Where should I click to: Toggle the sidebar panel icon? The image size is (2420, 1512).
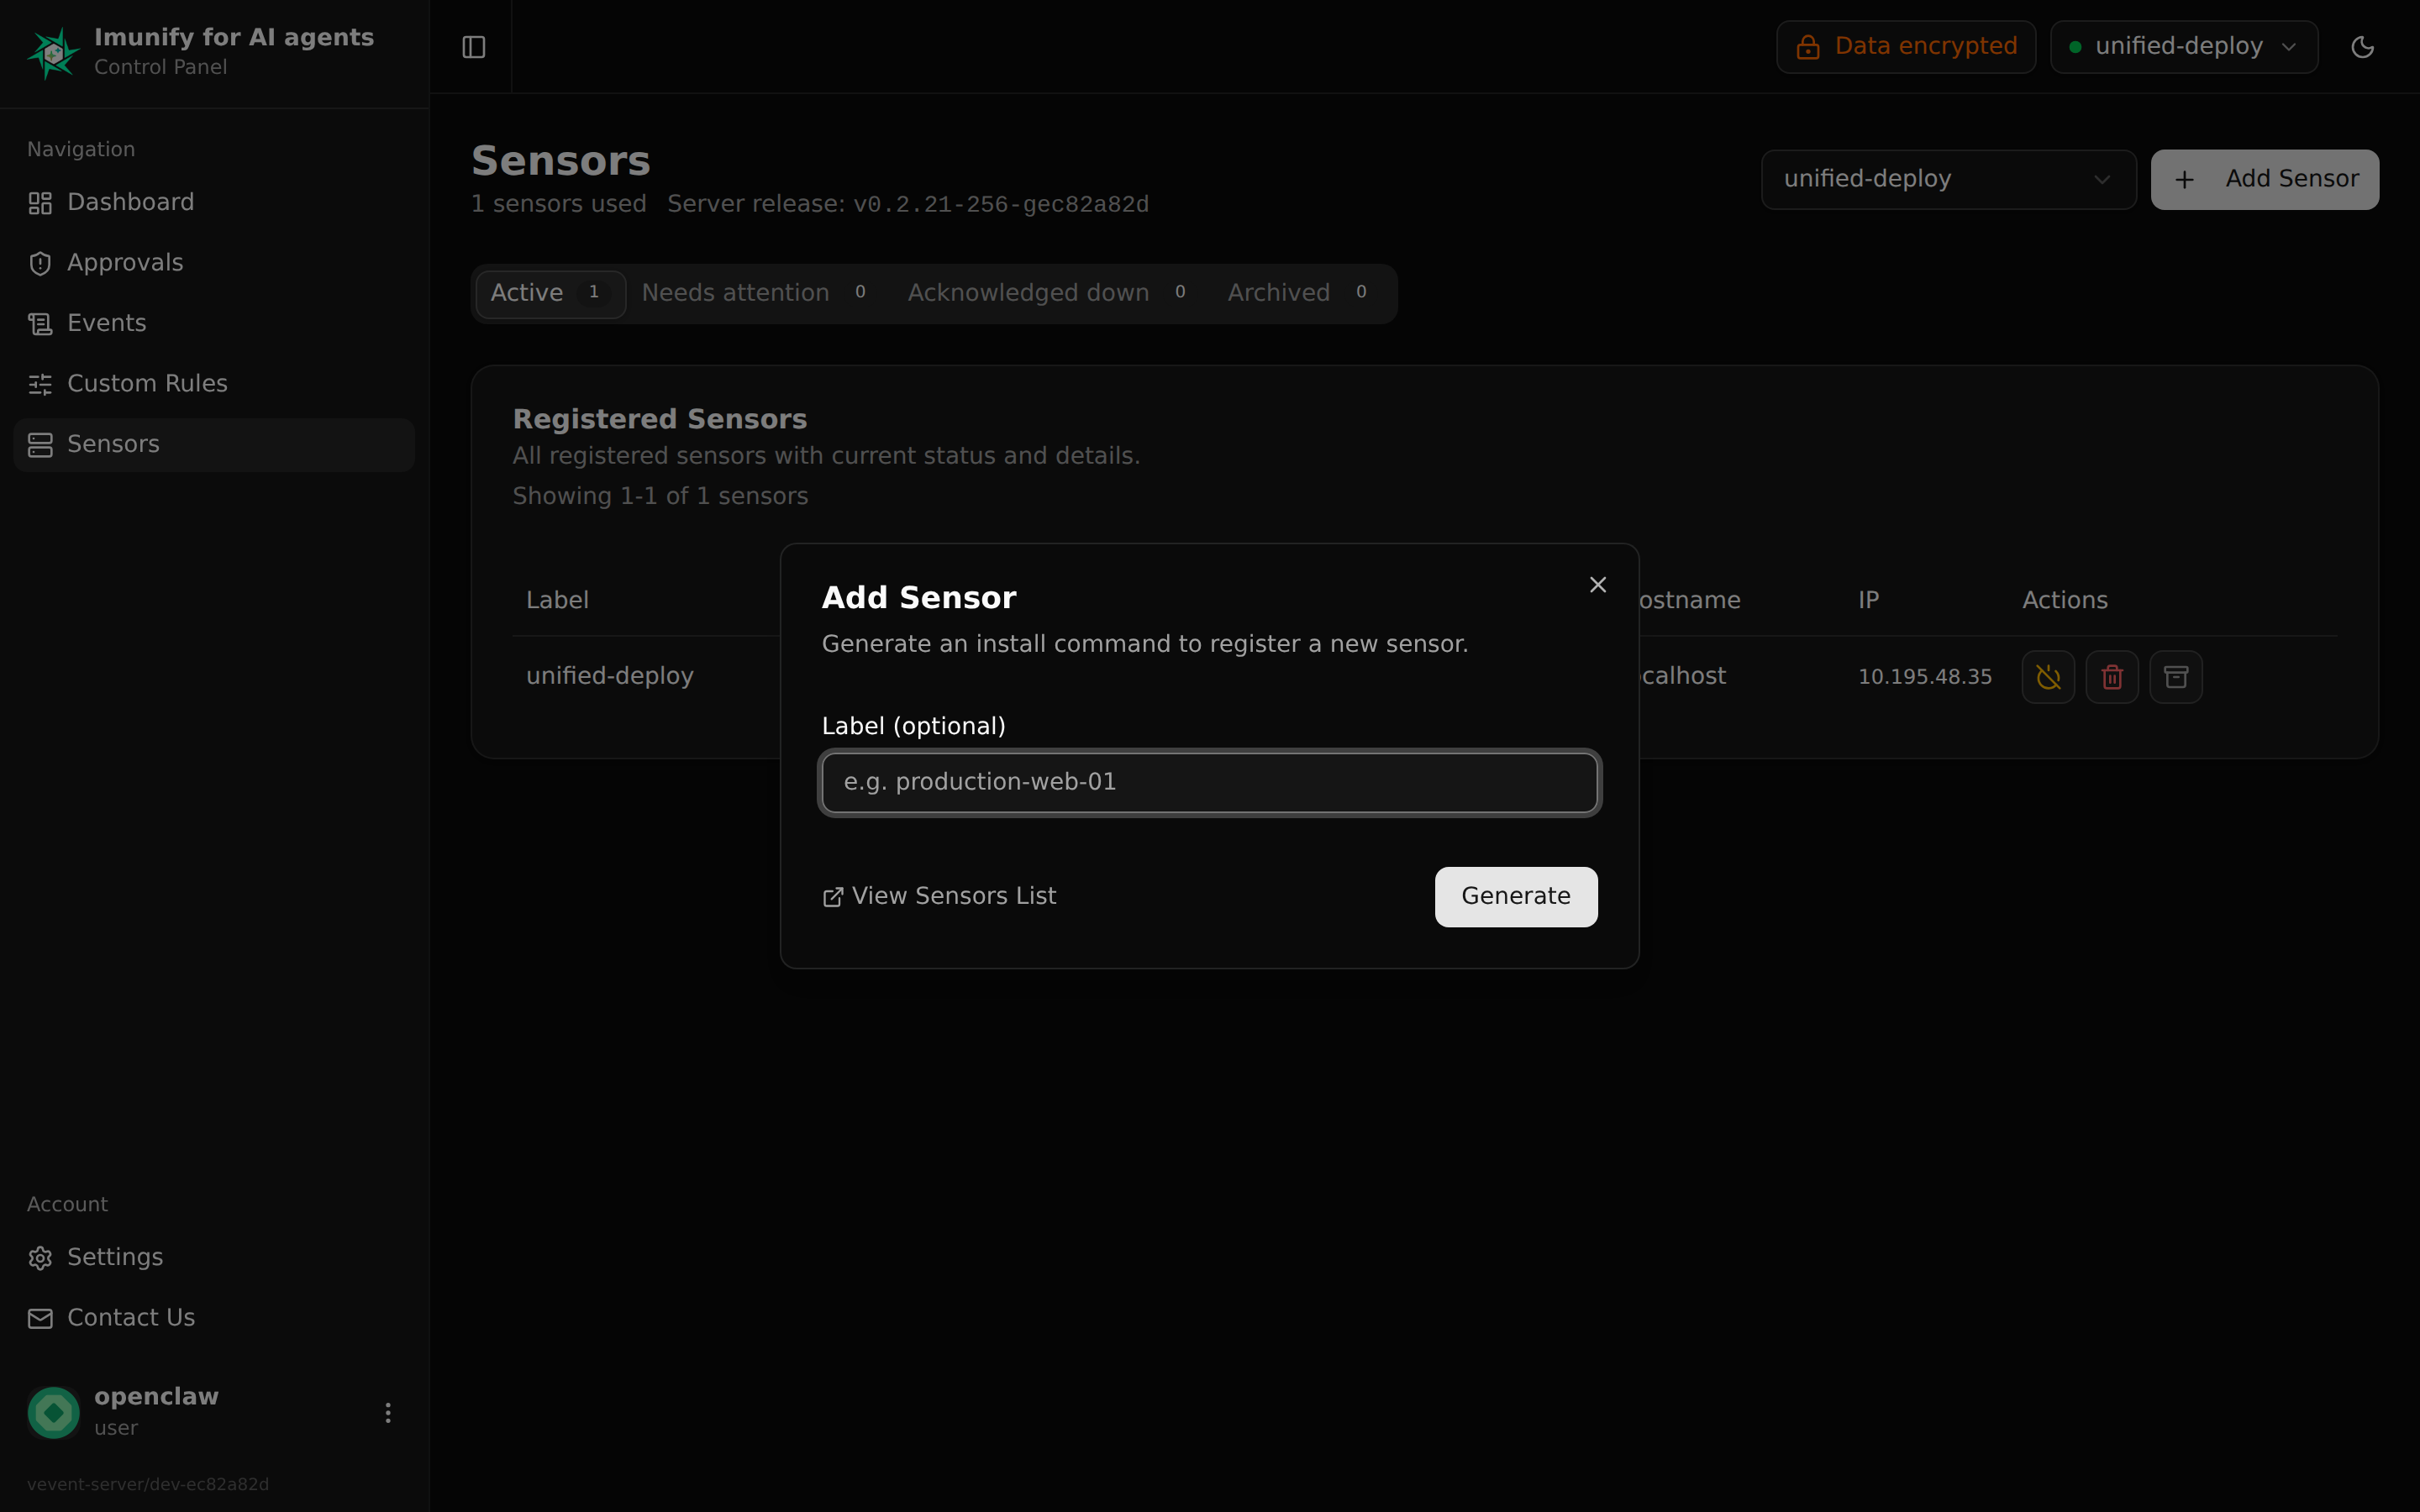(474, 47)
